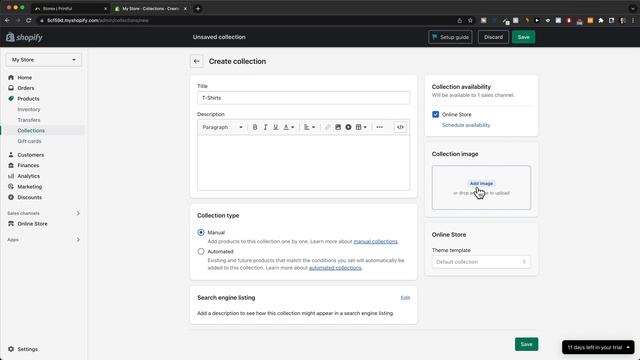Open the automated collections link
640x360 pixels.
[335, 268]
